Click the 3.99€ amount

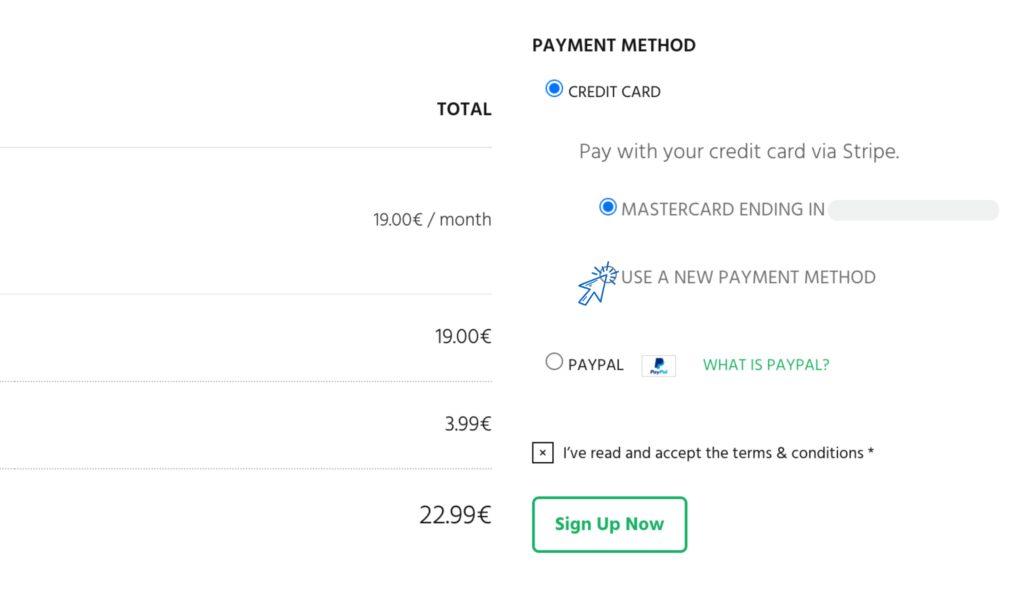[x=468, y=424]
